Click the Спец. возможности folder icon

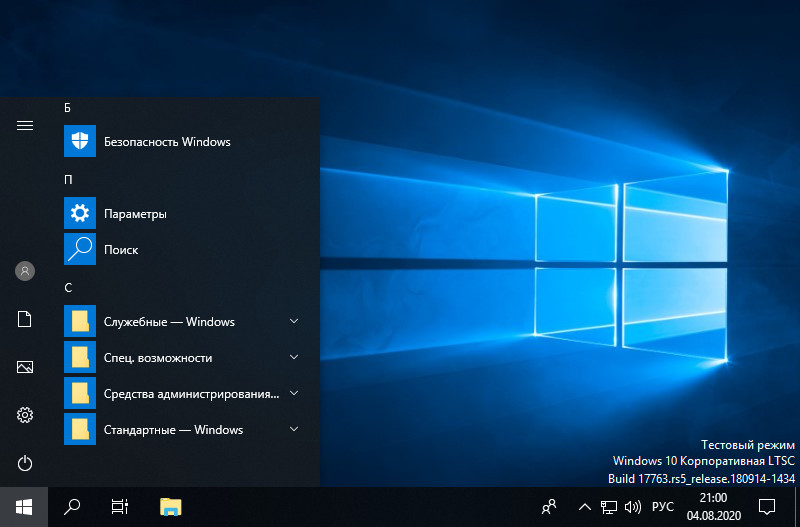(80, 357)
